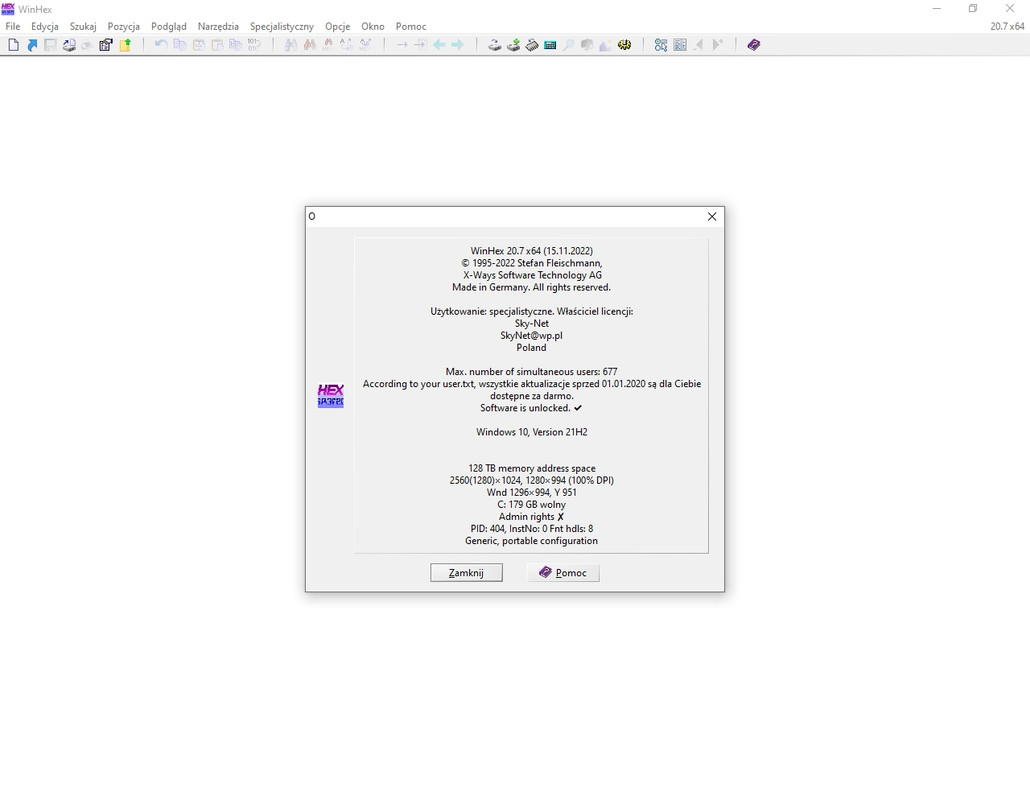
Task: Restore the WinHex main window
Action: point(973,9)
